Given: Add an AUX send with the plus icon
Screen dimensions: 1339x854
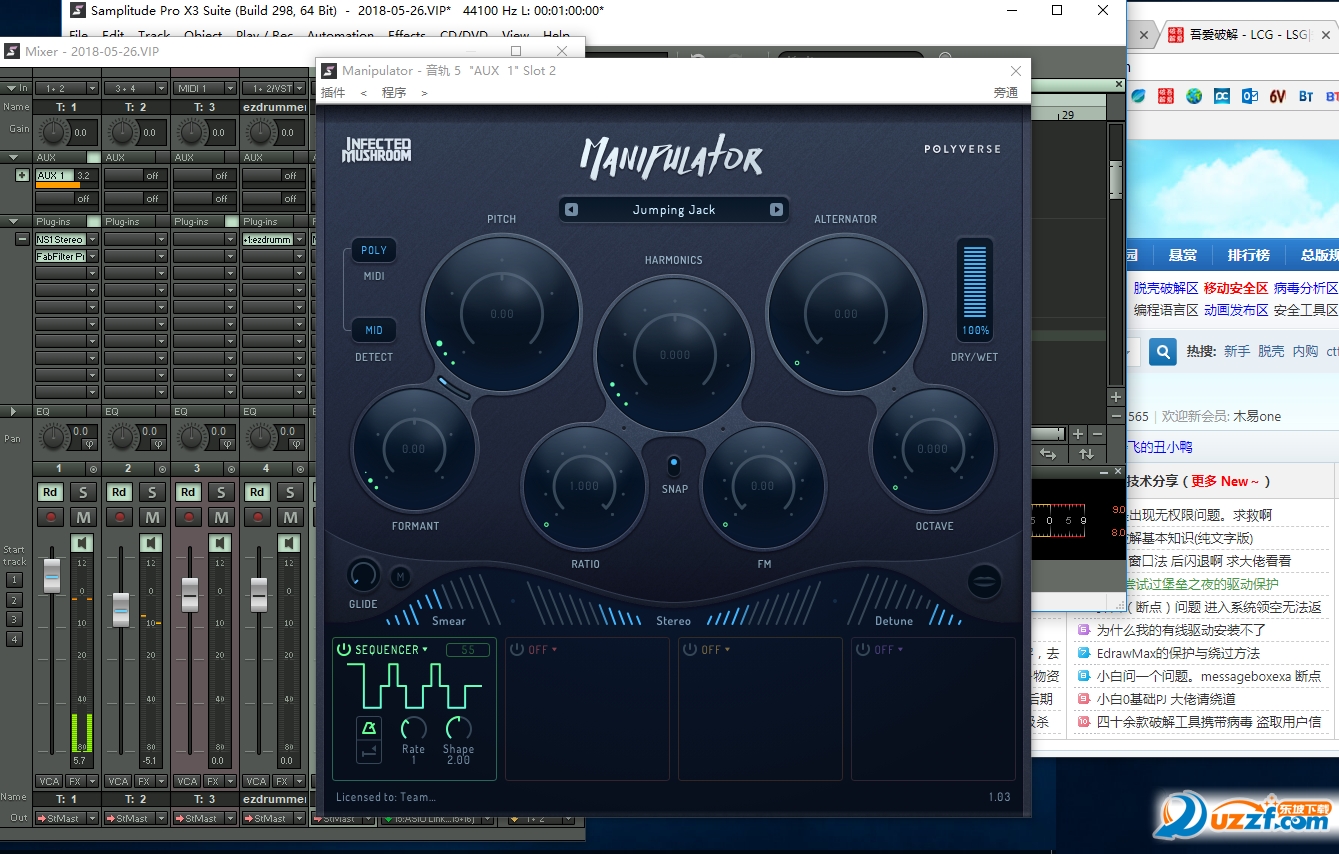Looking at the screenshot, I should pos(22,175).
